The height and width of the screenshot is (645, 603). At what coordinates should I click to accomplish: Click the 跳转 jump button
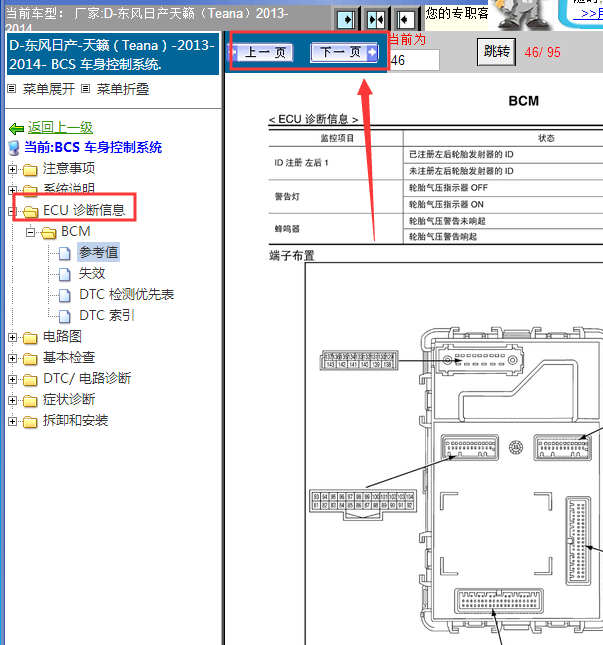pos(496,51)
